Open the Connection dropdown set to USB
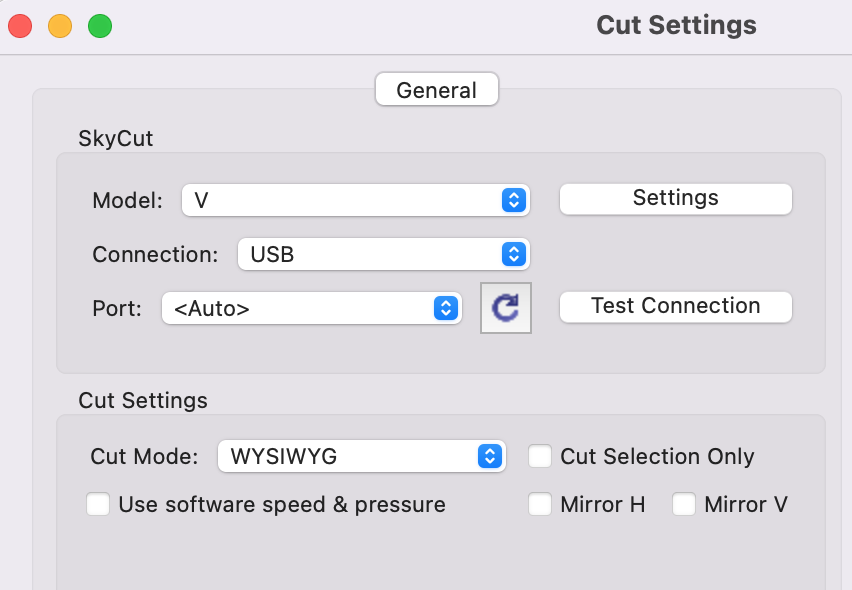Viewport: 852px width, 590px height. pos(384,254)
